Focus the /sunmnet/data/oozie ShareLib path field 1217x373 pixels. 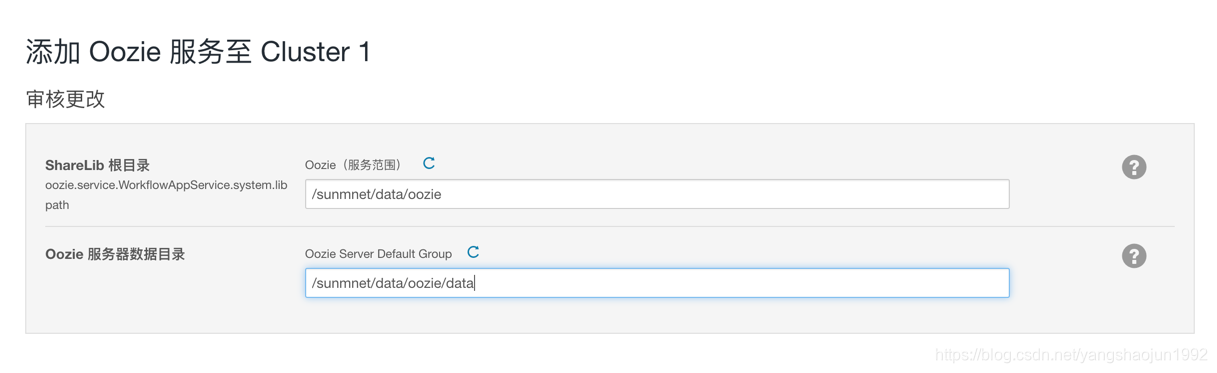click(657, 194)
